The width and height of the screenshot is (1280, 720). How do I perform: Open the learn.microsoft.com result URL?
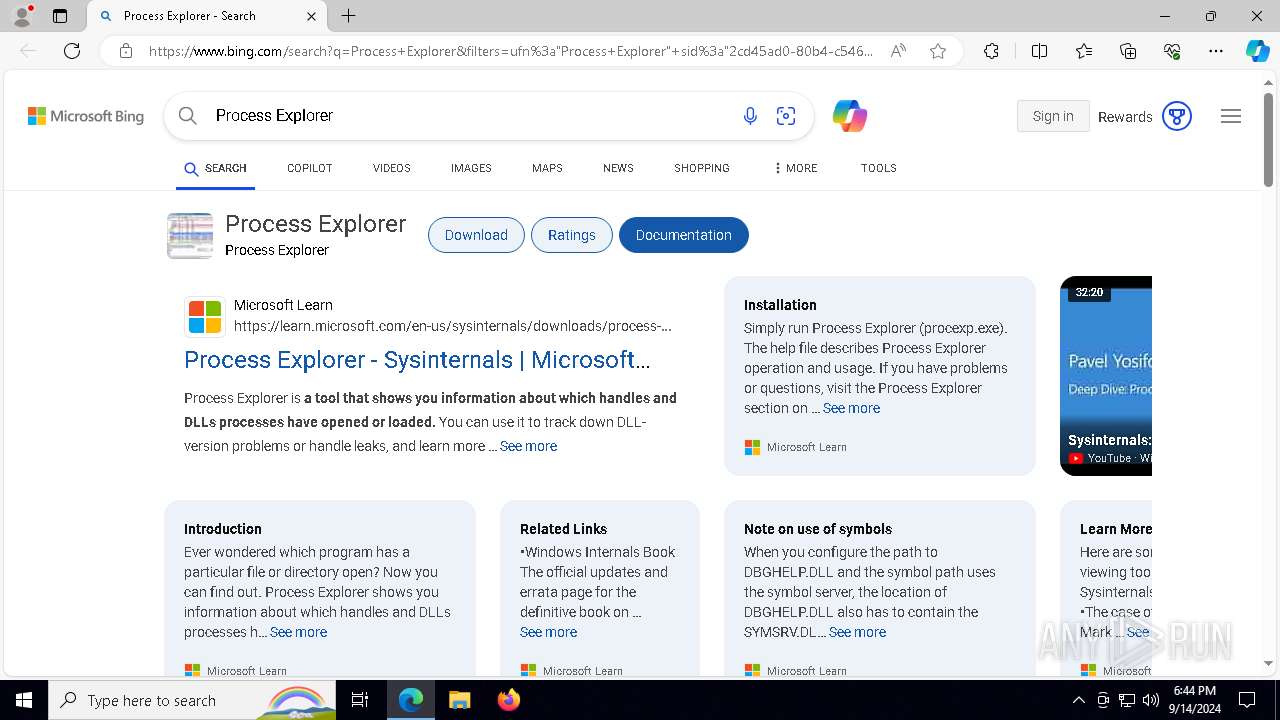[453, 326]
